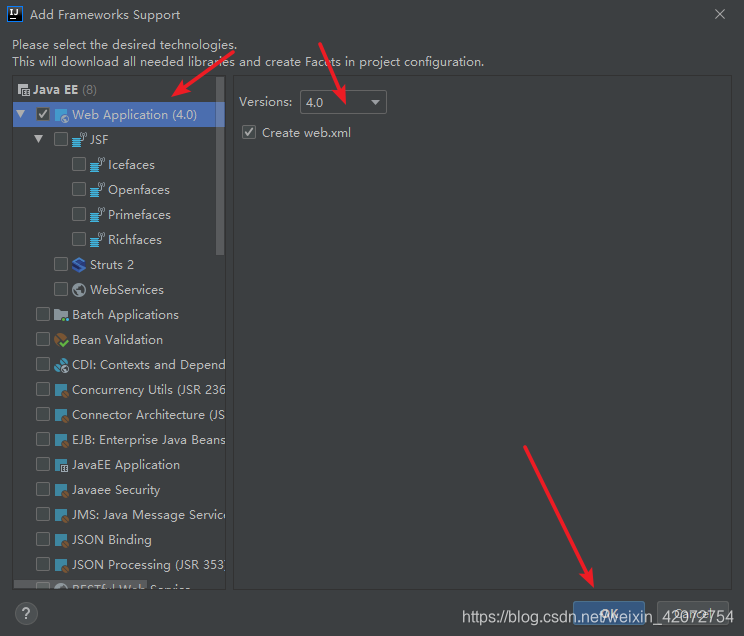Click the WebServices globe icon

(79, 290)
